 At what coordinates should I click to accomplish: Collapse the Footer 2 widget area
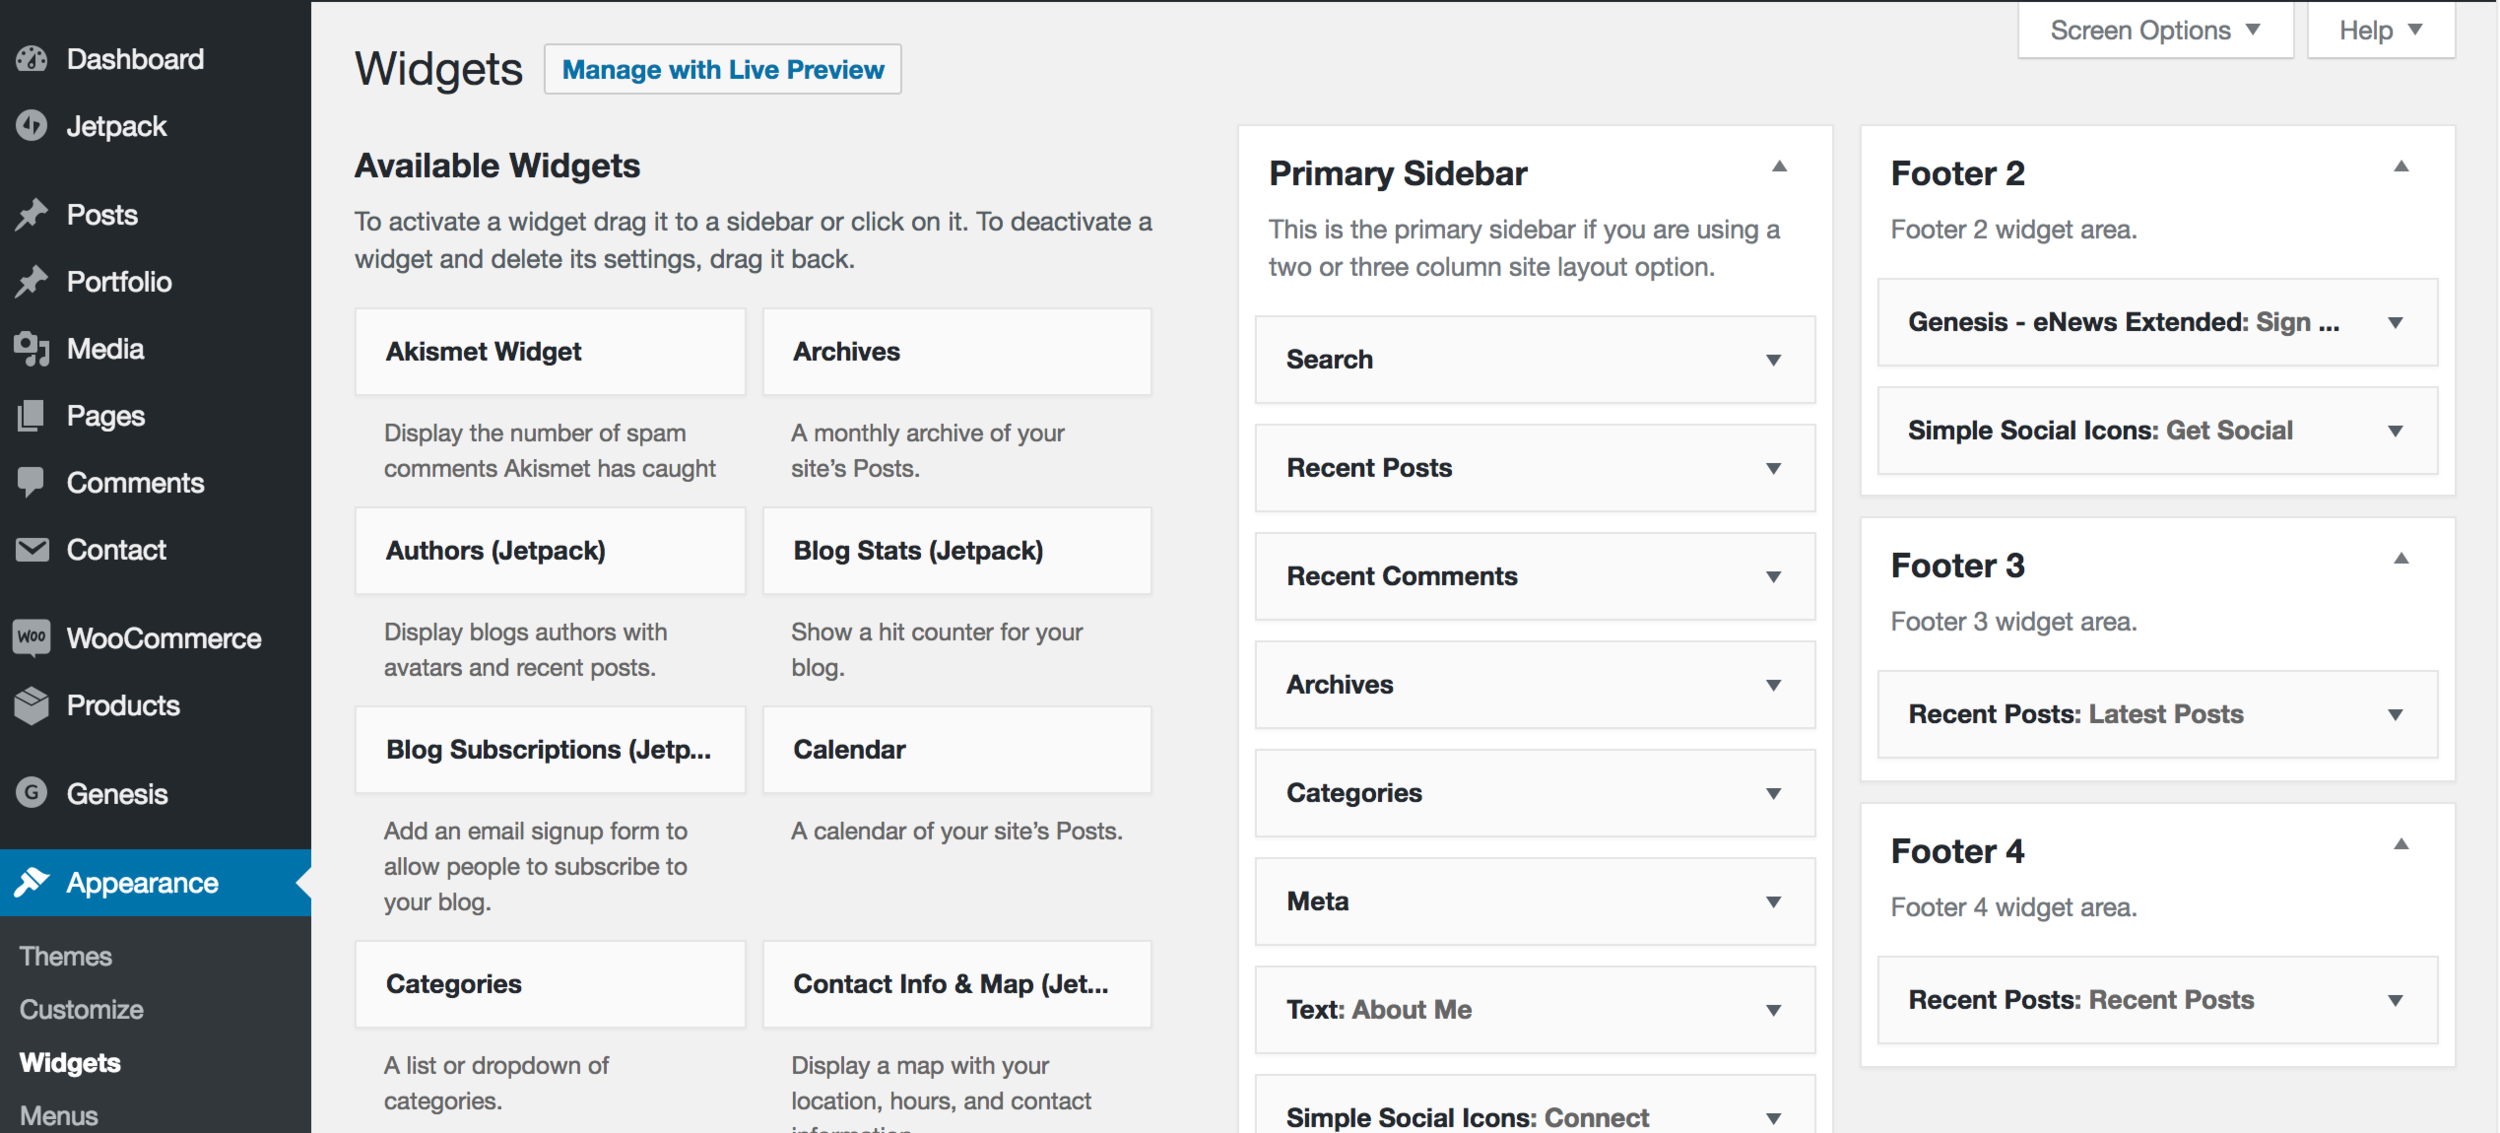(x=2401, y=167)
